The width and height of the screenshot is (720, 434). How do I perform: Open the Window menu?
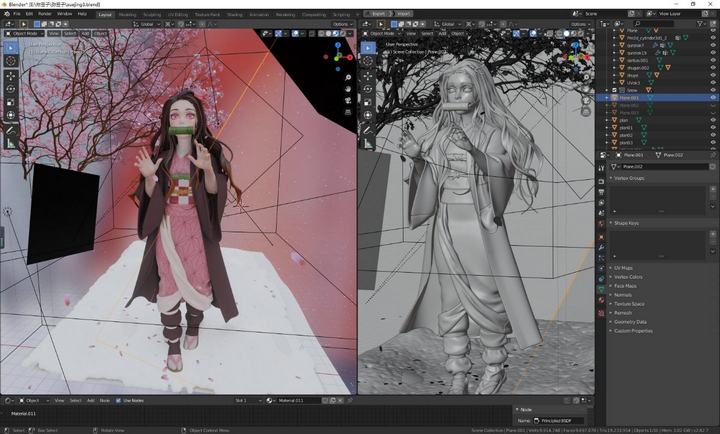64,14
